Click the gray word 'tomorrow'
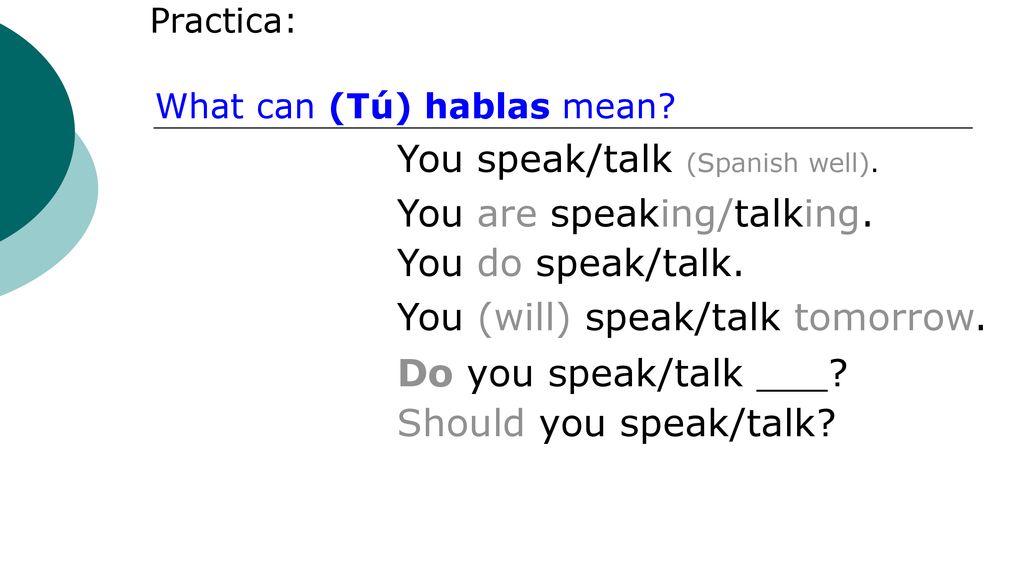1024x576 pixels. 884,318
